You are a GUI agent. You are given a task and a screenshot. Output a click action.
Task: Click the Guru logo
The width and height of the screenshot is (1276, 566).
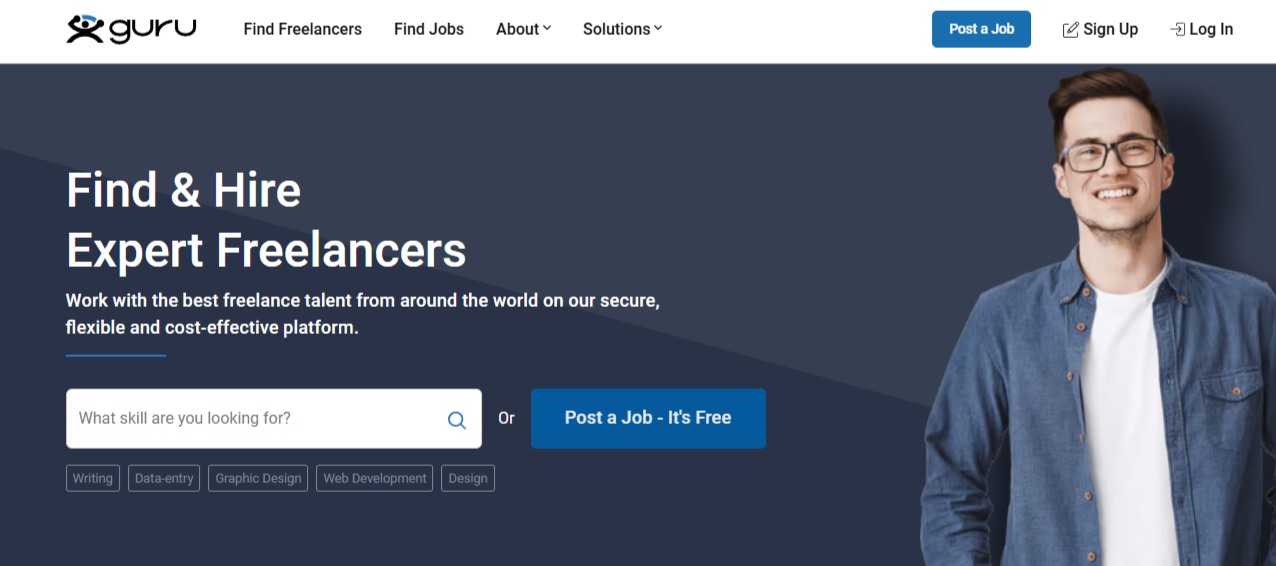(131, 29)
